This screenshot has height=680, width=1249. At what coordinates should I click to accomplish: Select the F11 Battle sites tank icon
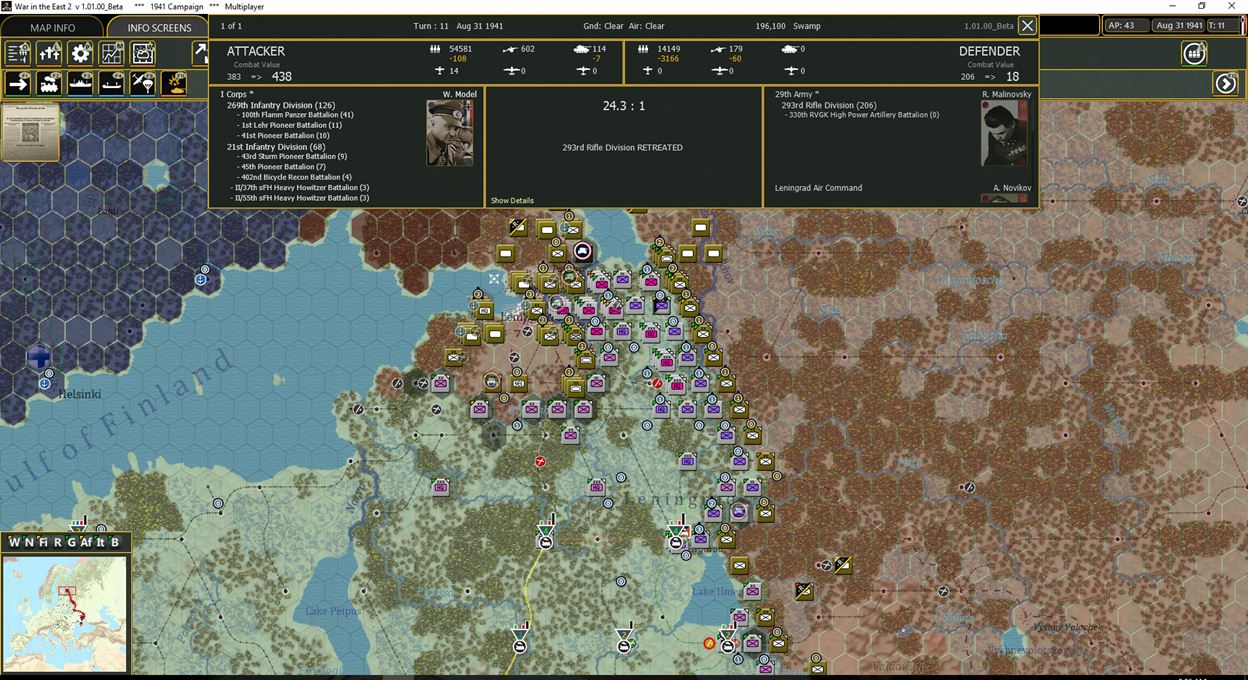[x=174, y=83]
